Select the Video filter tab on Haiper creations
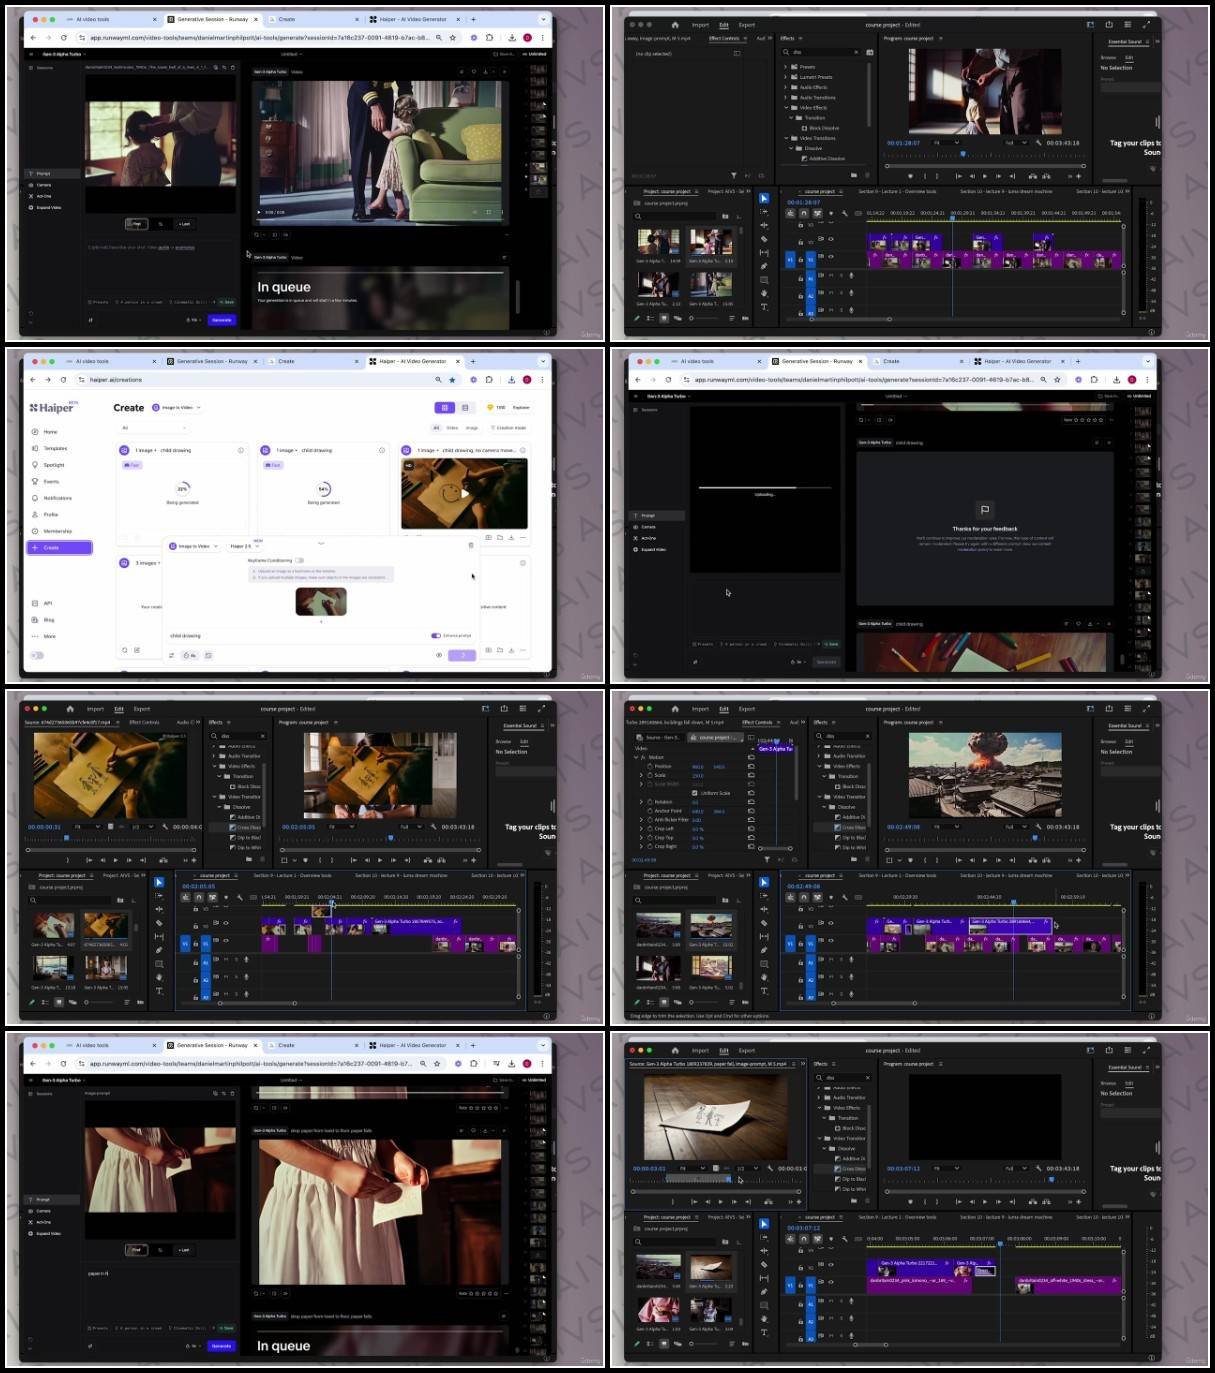This screenshot has height=1373, width=1215. (x=452, y=428)
